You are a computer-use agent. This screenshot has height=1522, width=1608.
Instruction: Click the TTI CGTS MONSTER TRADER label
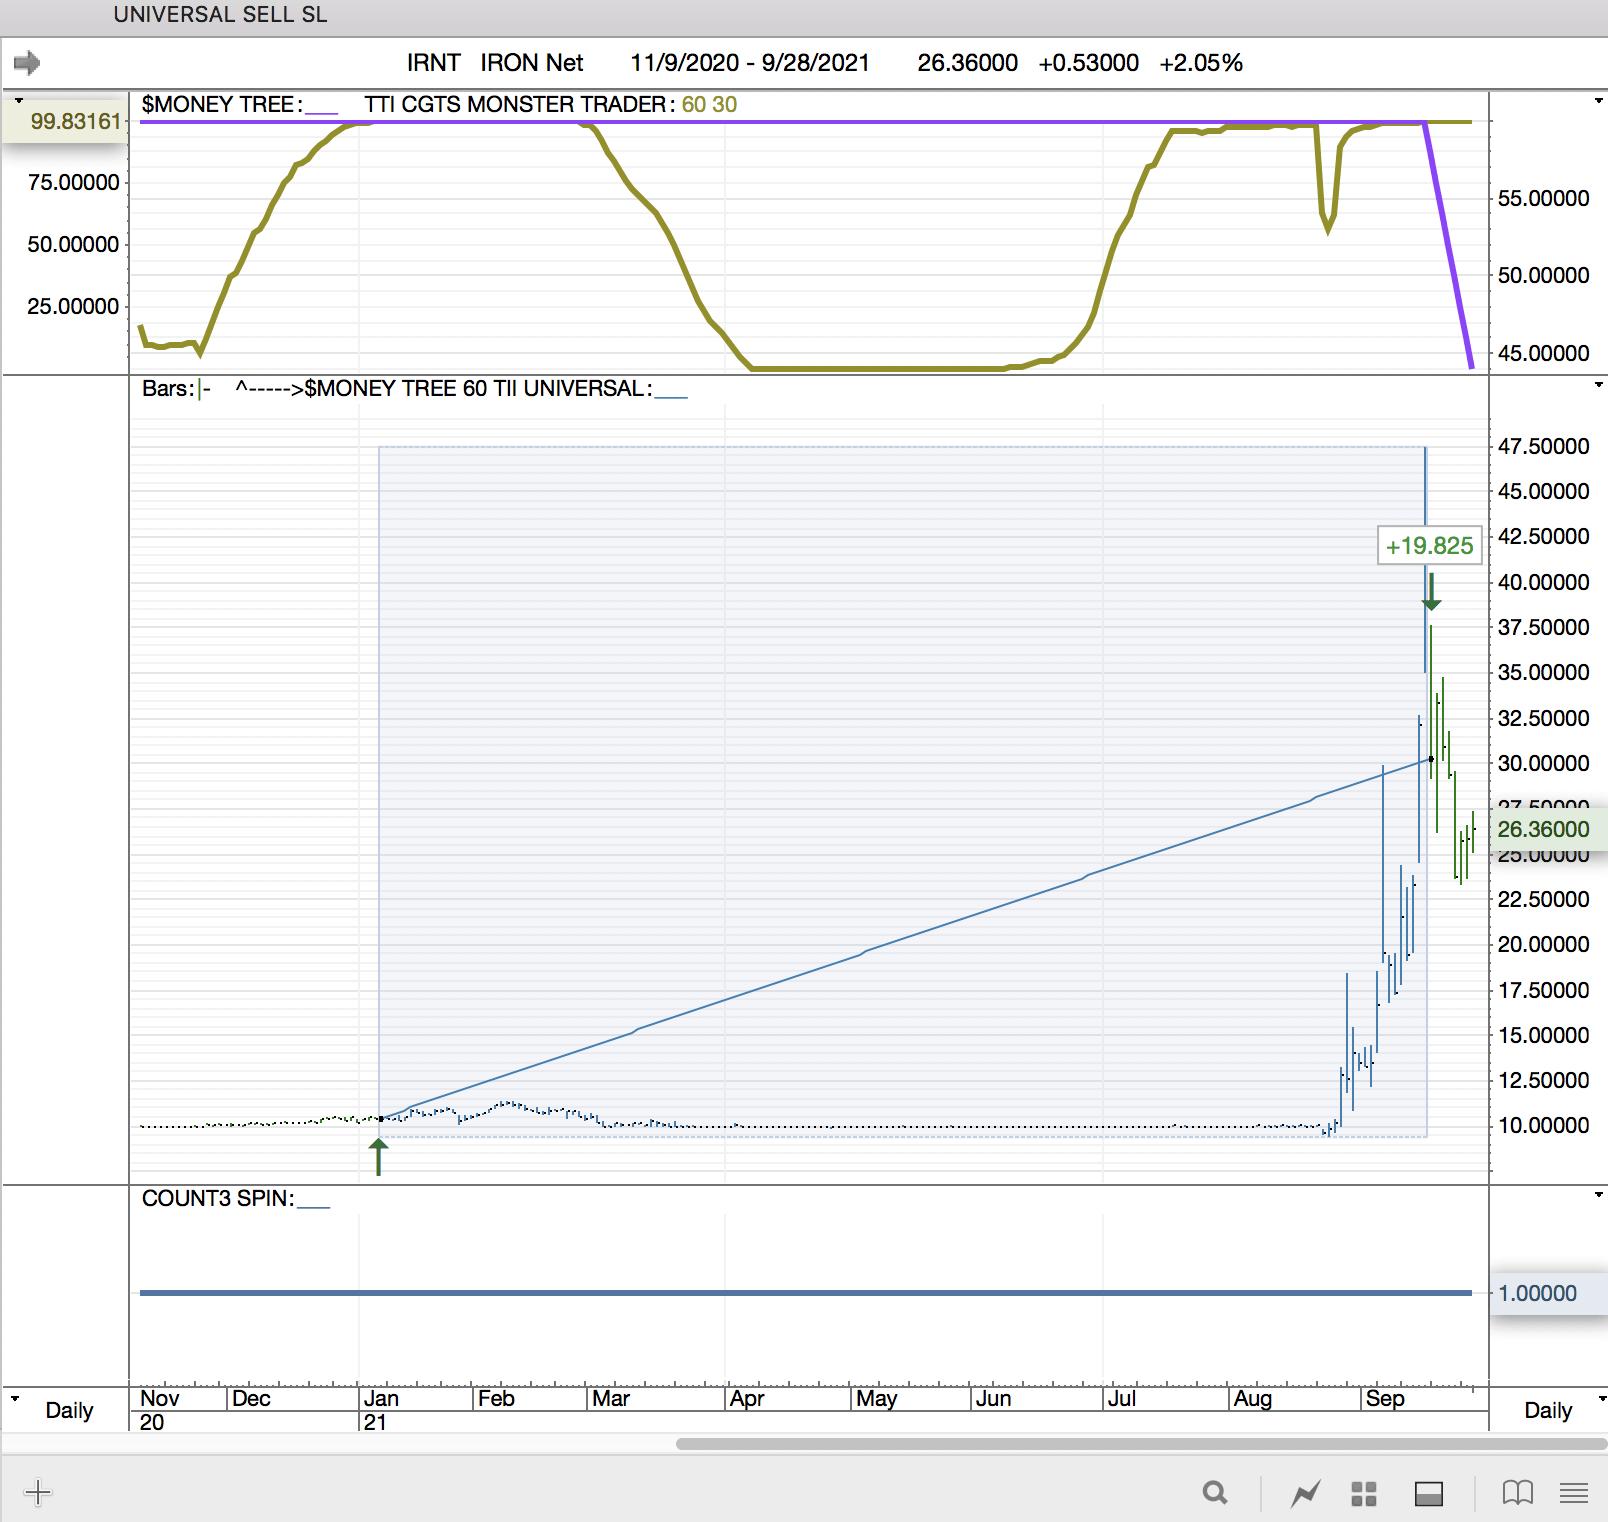[515, 105]
